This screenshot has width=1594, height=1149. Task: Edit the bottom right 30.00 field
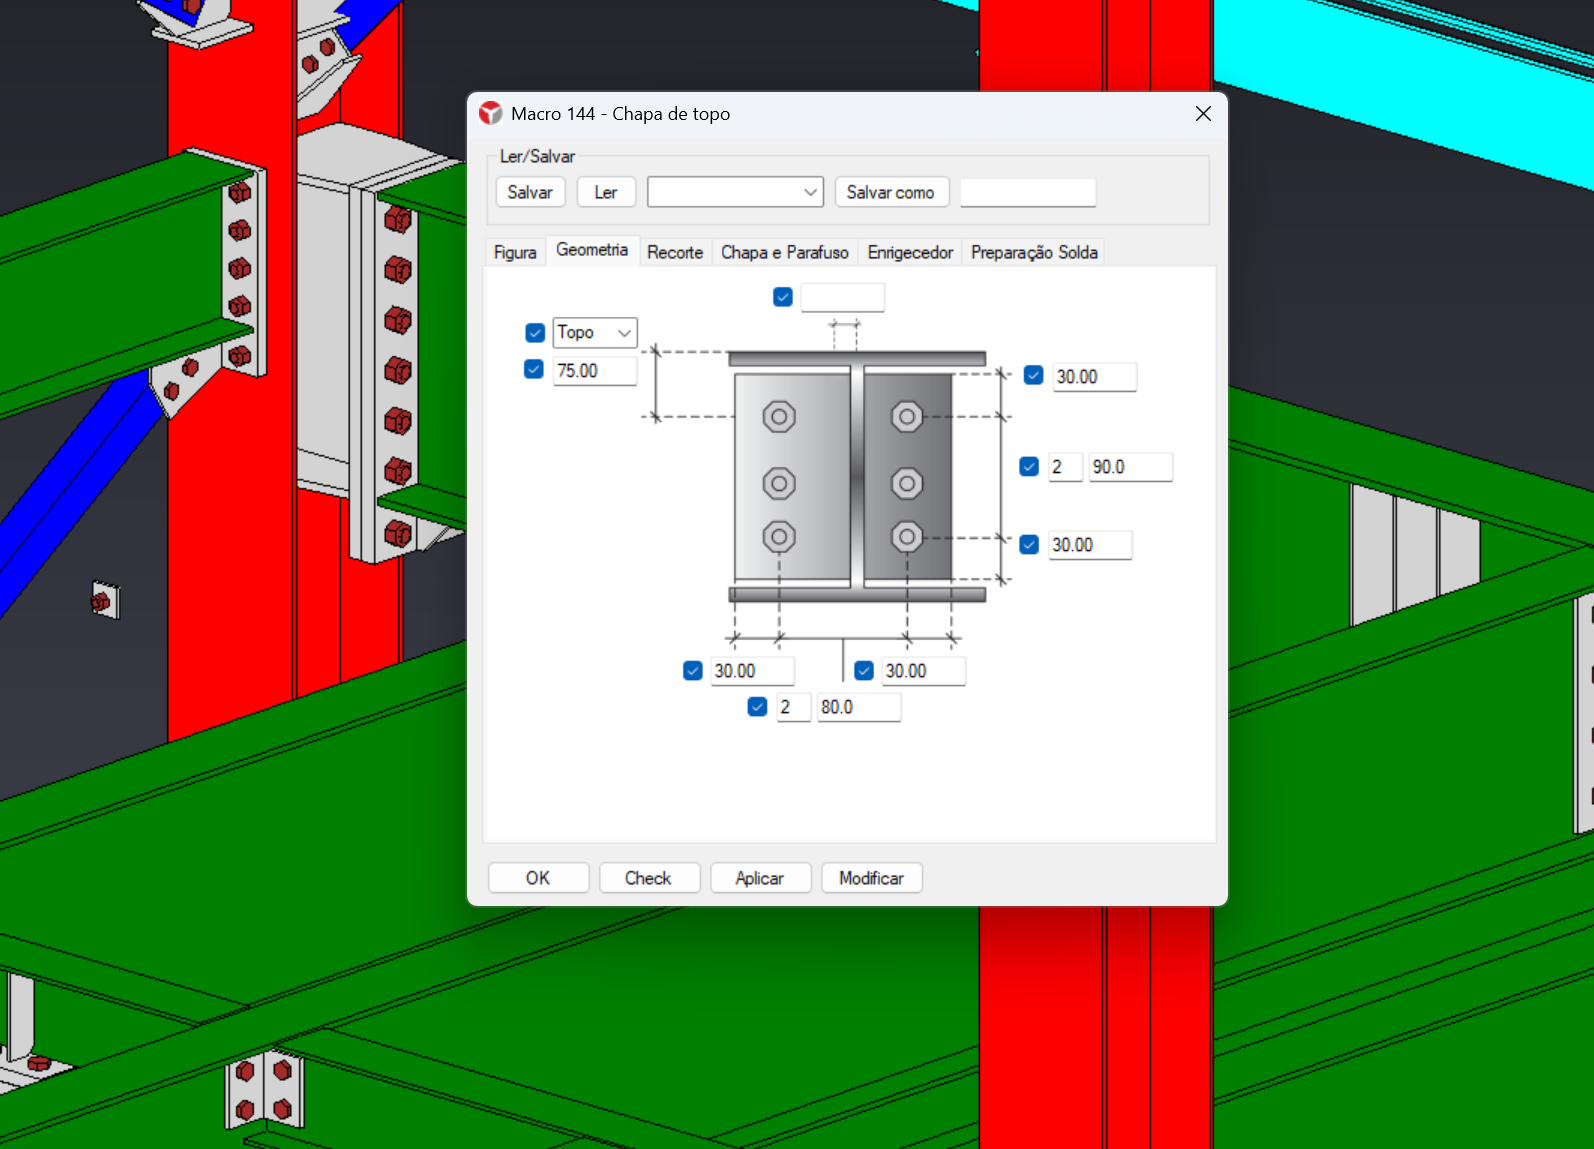[924, 671]
